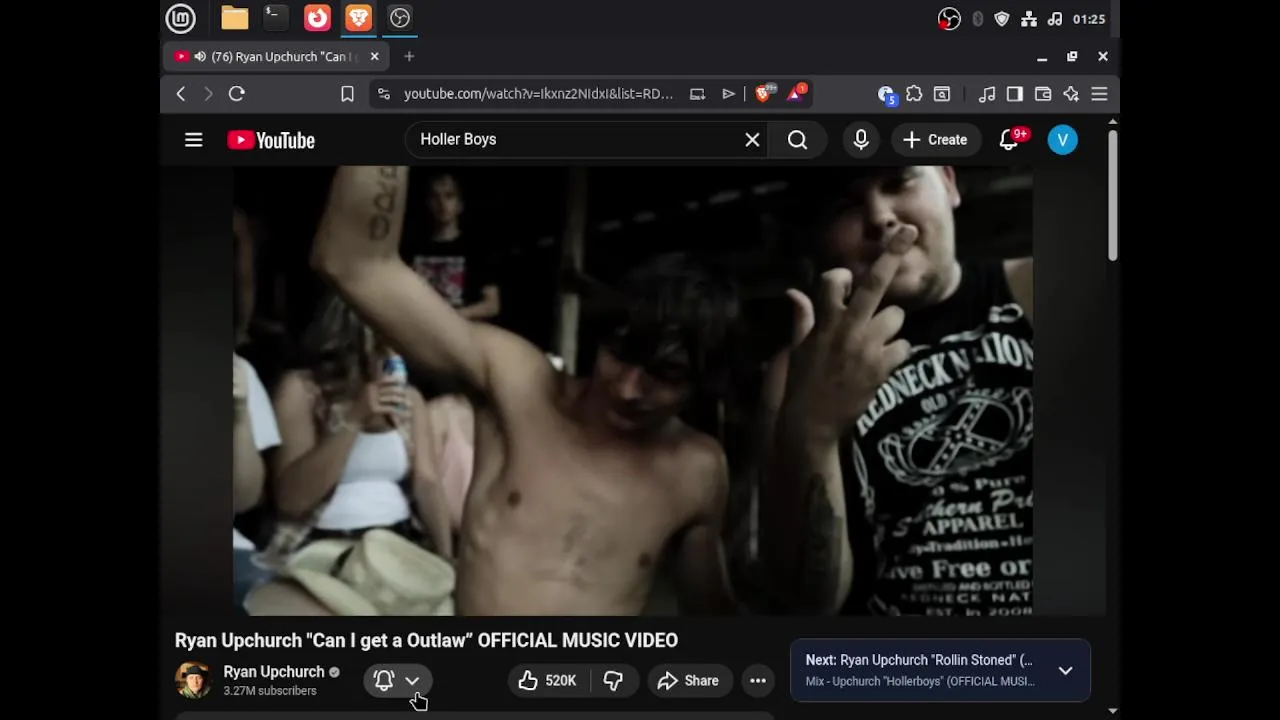Open the Extensions puzzle icon

pyautogui.click(x=914, y=94)
